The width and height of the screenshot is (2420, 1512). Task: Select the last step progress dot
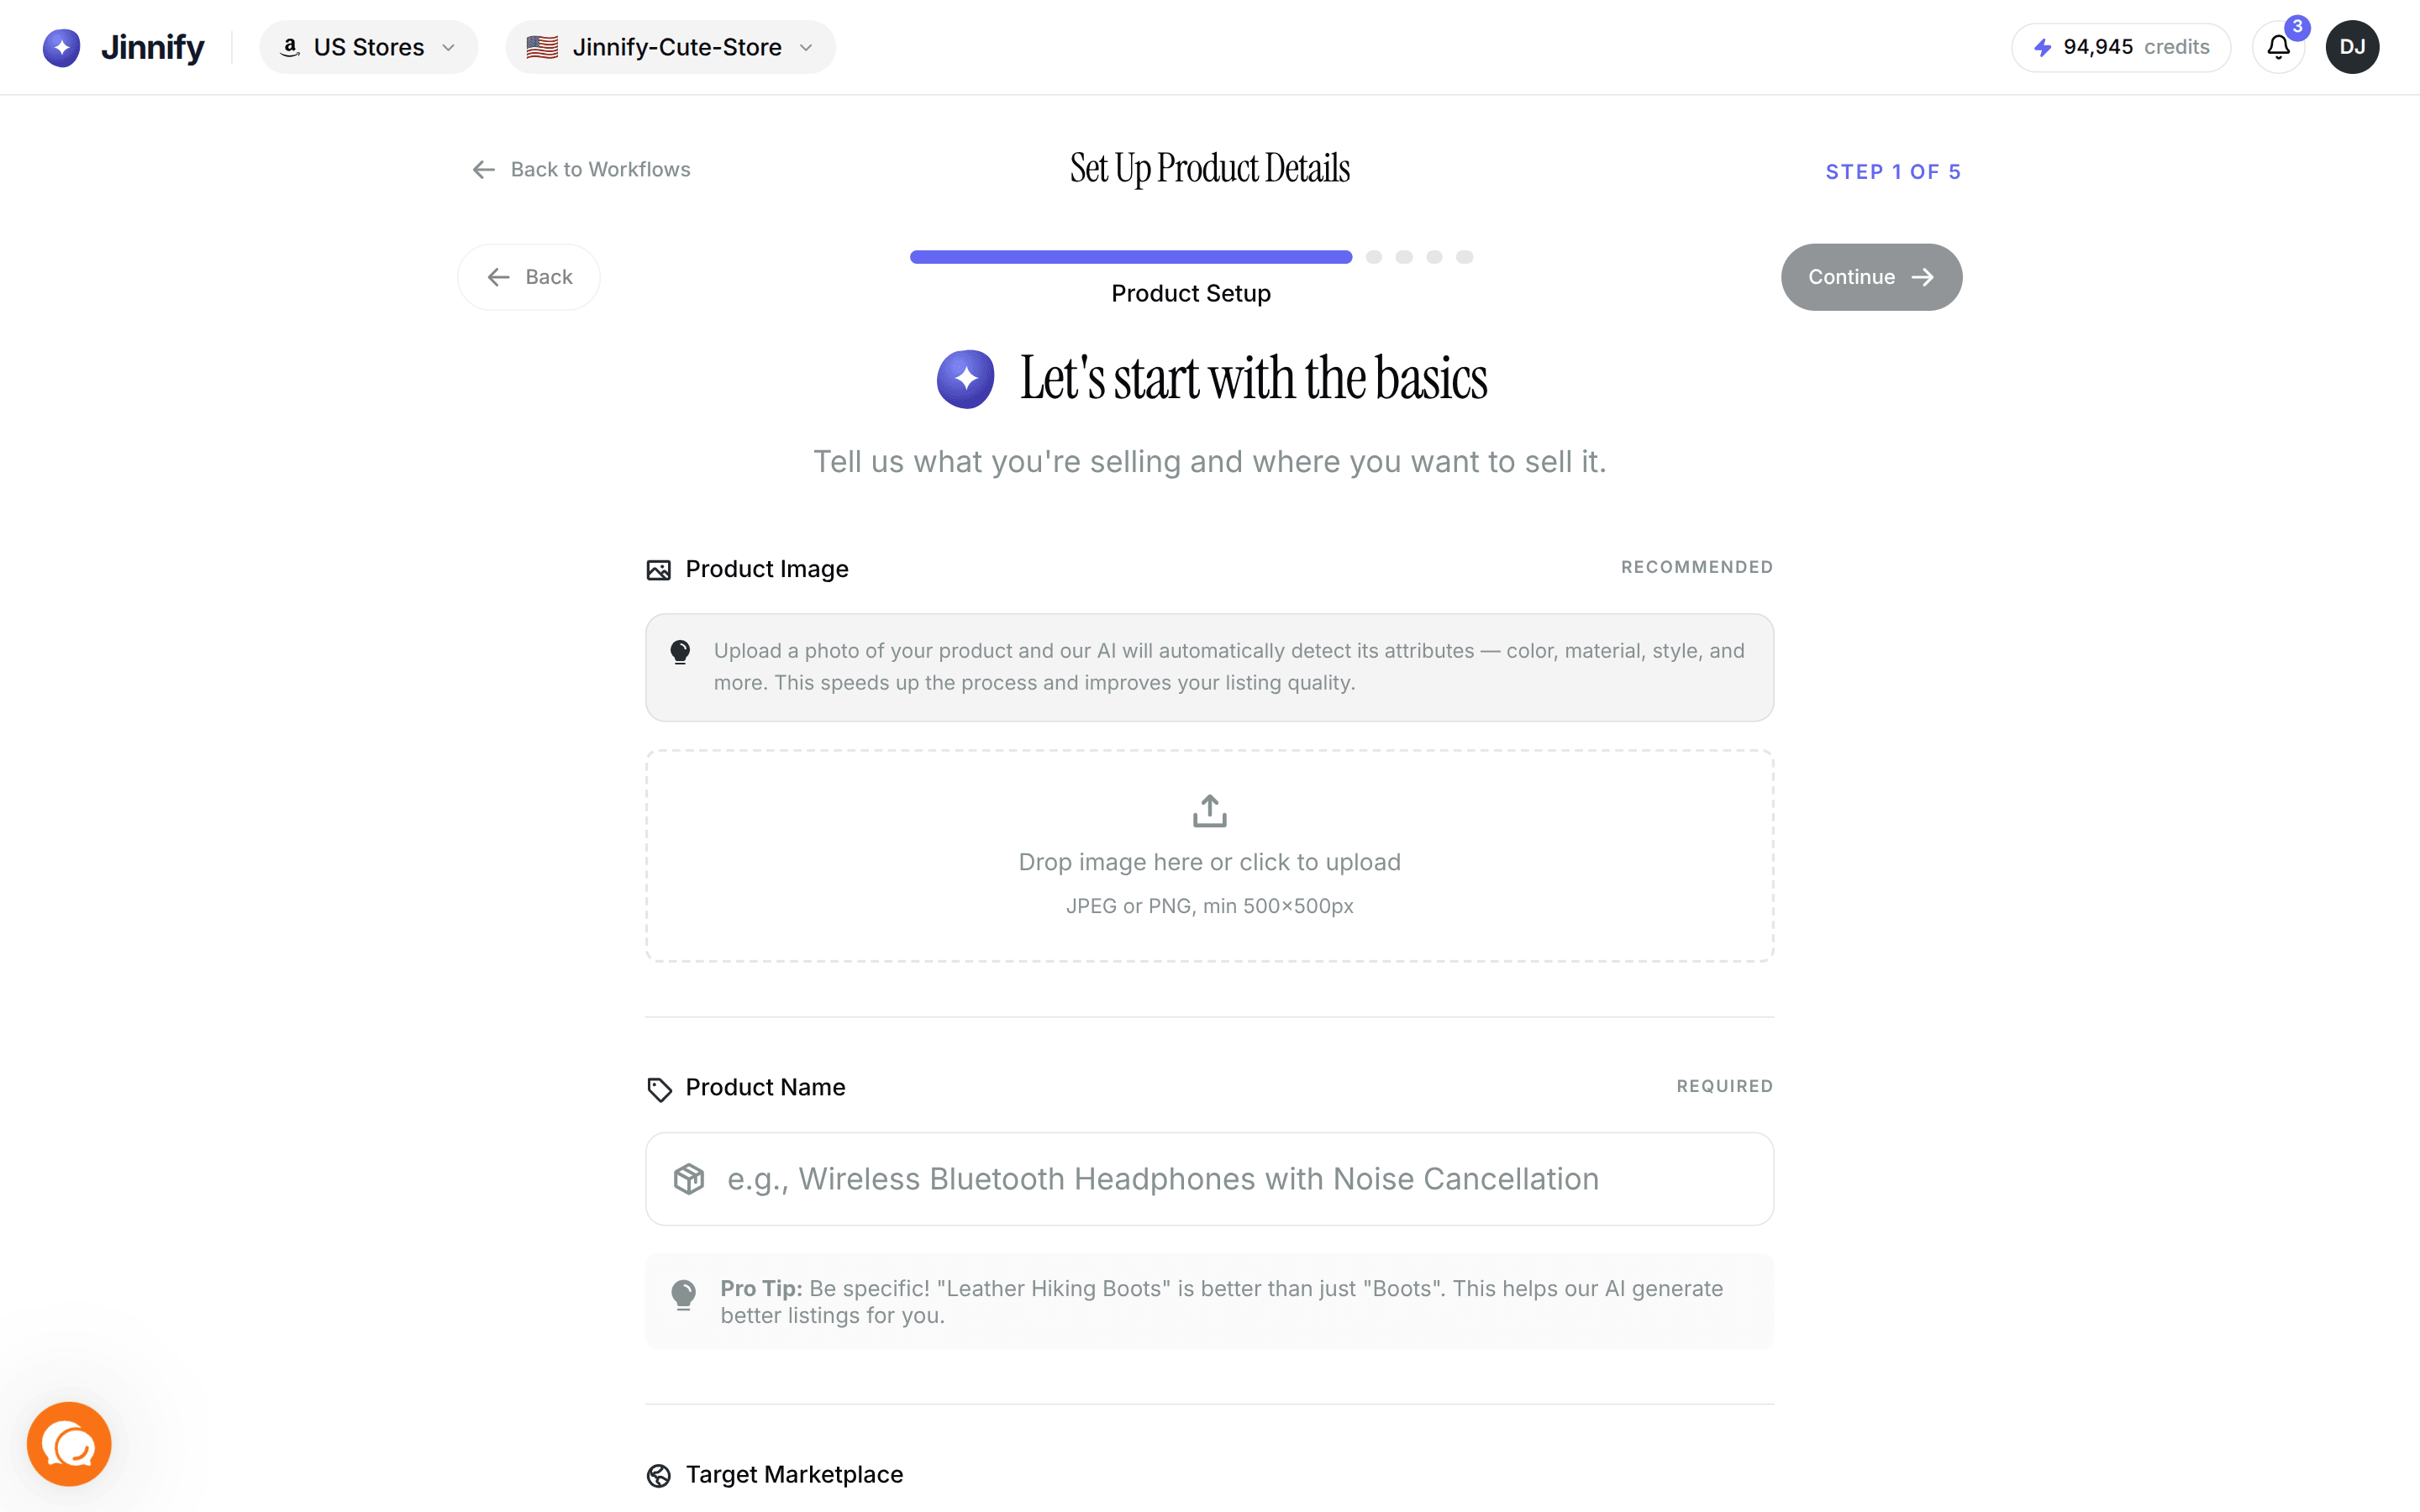pyautogui.click(x=1464, y=257)
